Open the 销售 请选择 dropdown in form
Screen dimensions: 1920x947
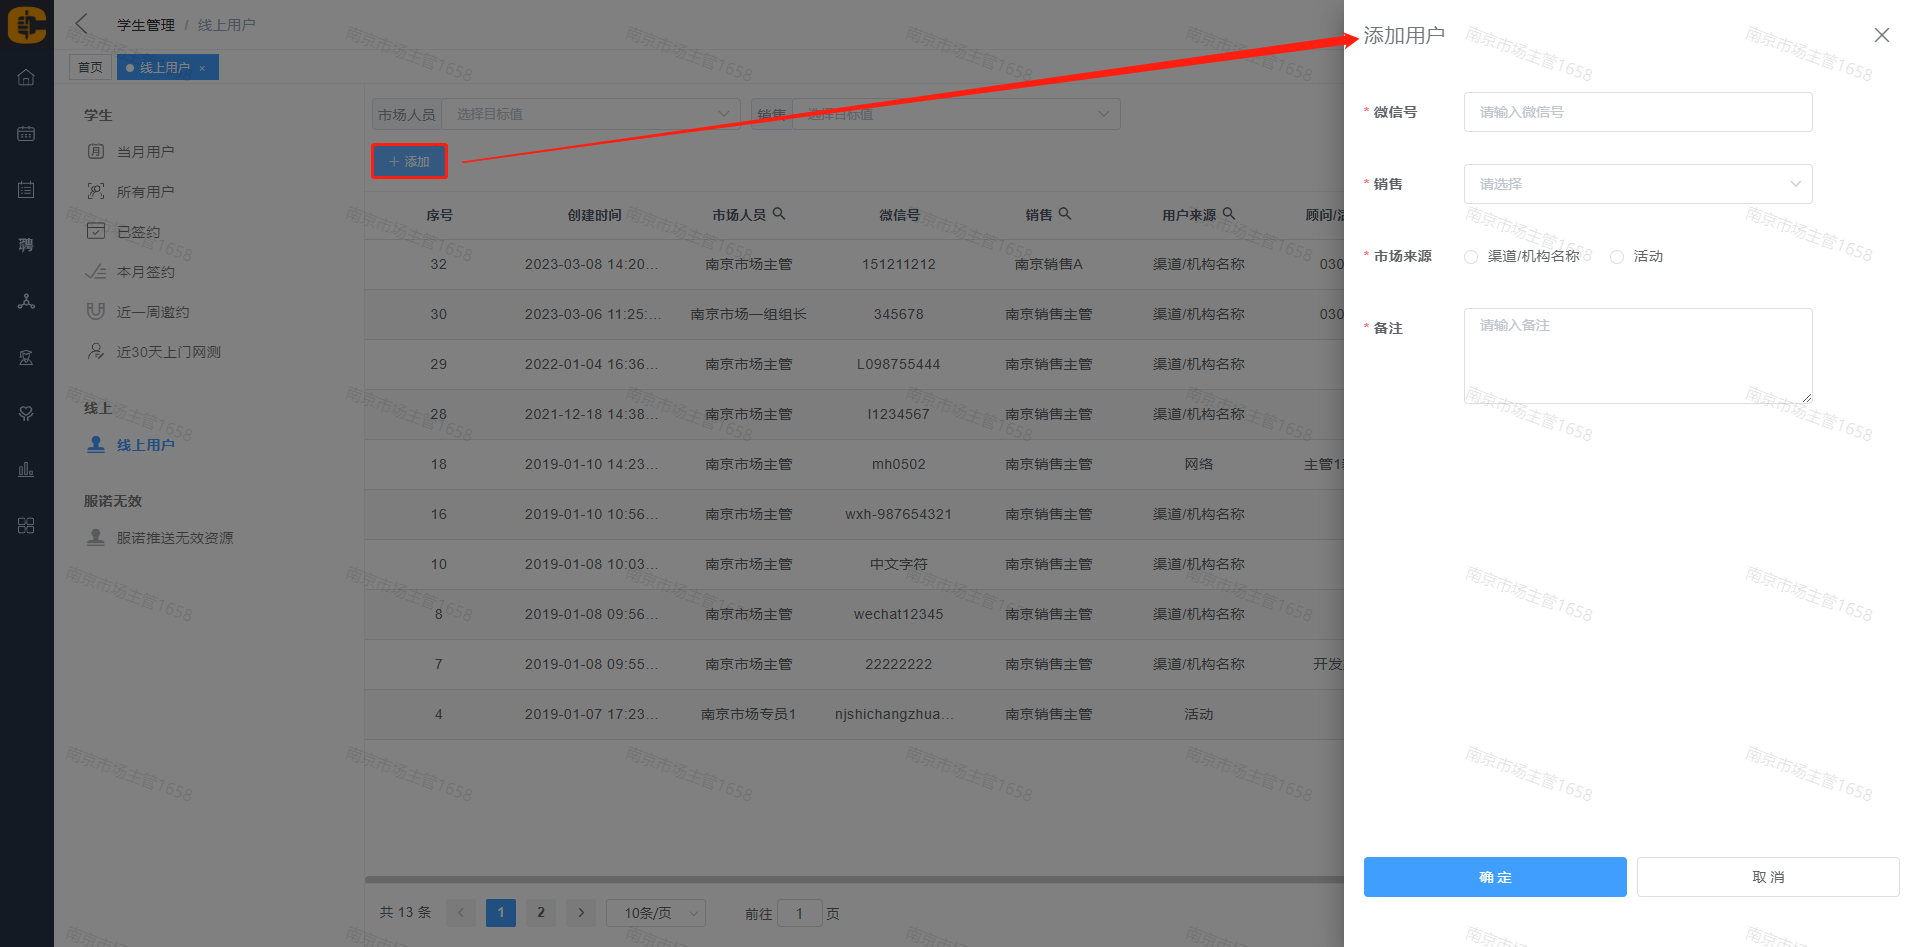(x=1637, y=184)
